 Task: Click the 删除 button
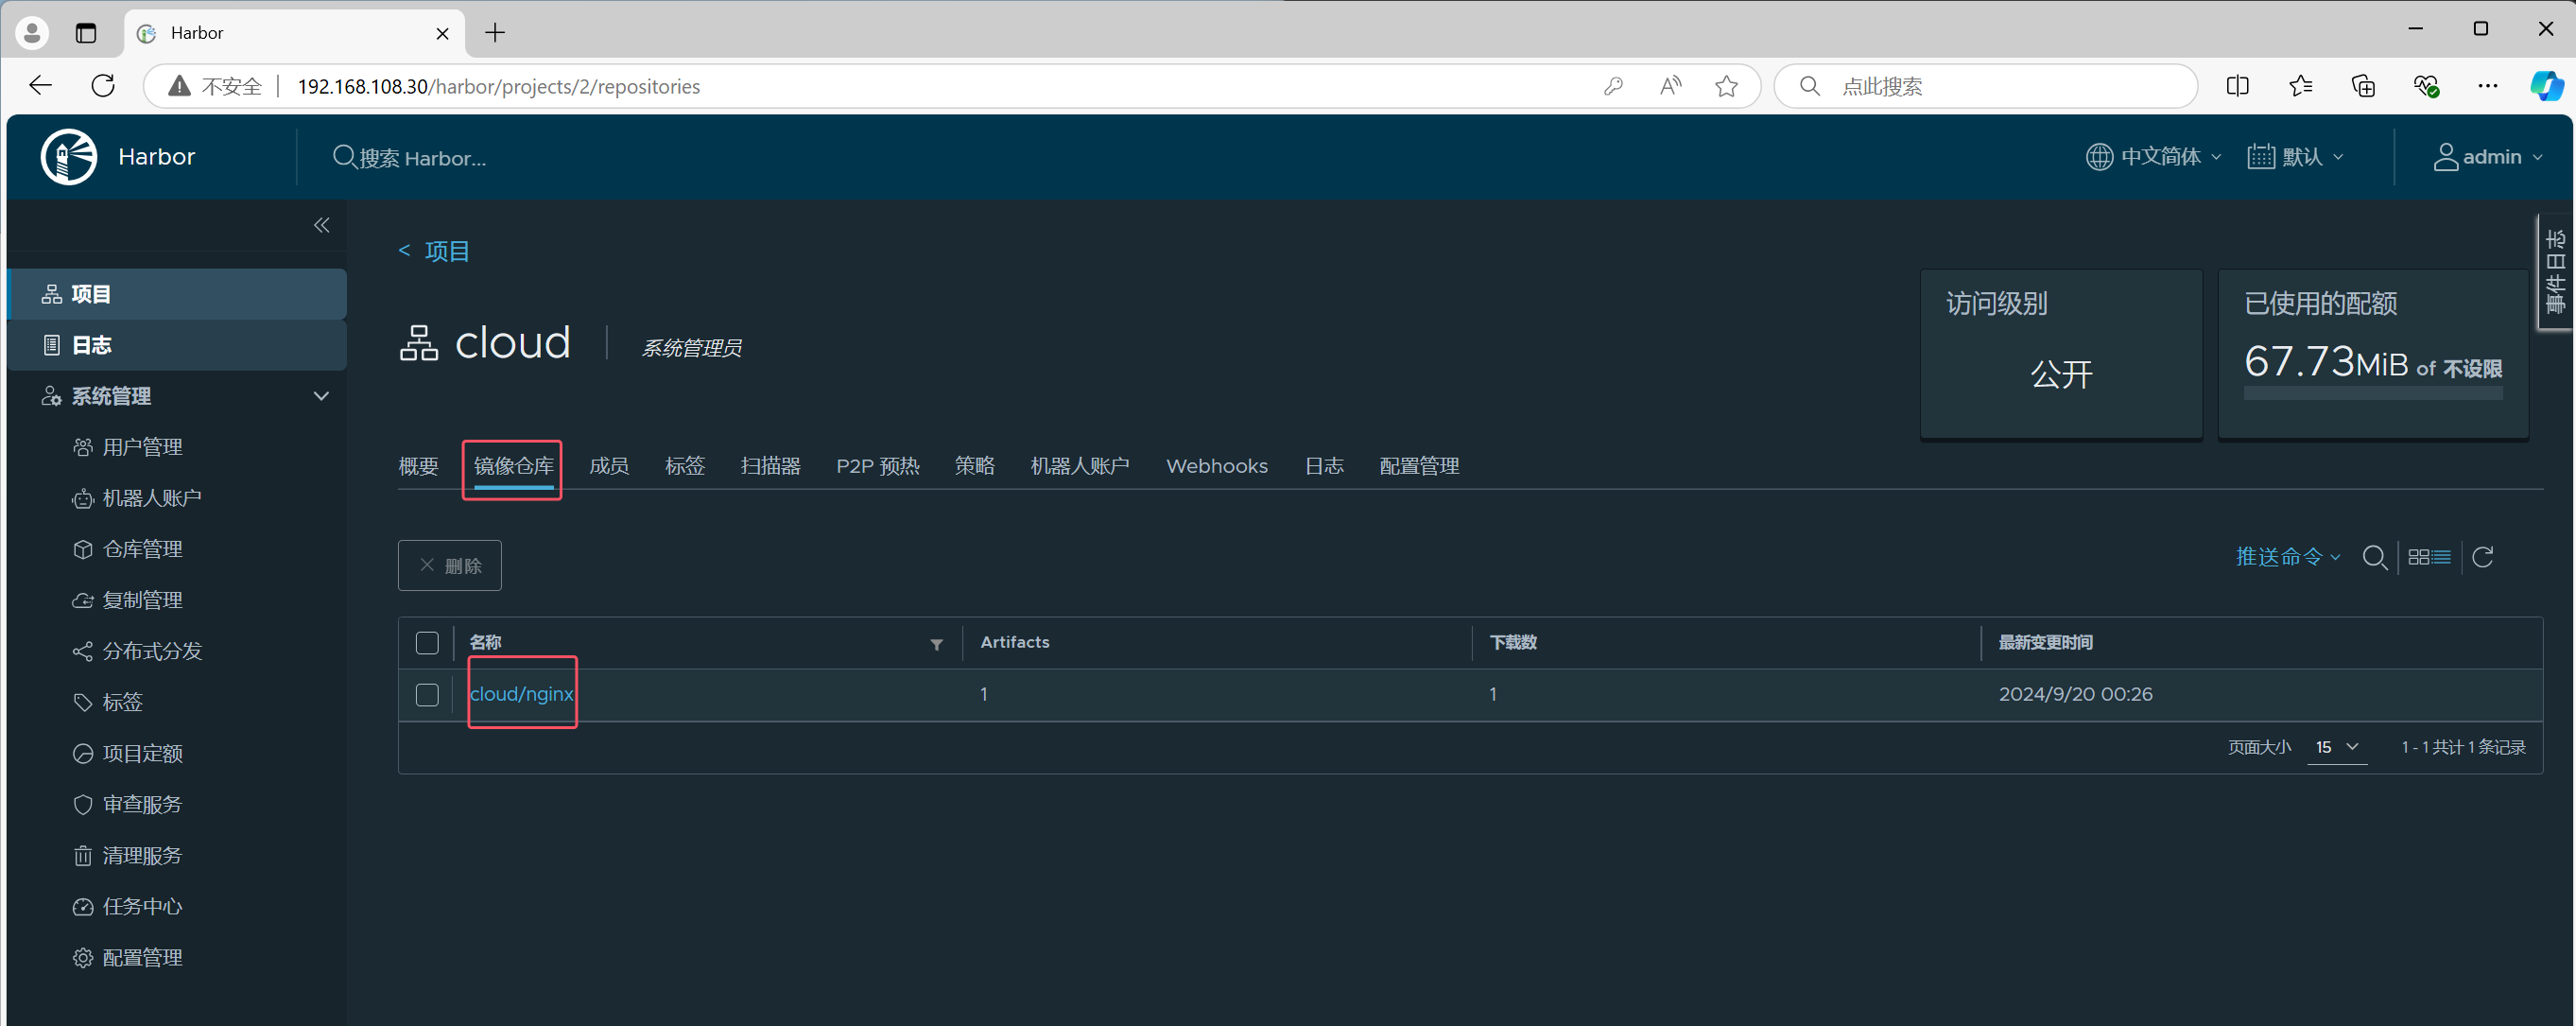pyautogui.click(x=449, y=565)
